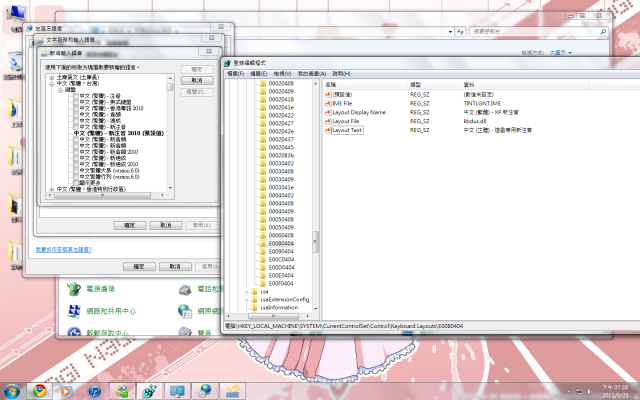Open the Control Panel address bar dropdown
Viewport: 640px width, 400px height.
click(x=450, y=32)
